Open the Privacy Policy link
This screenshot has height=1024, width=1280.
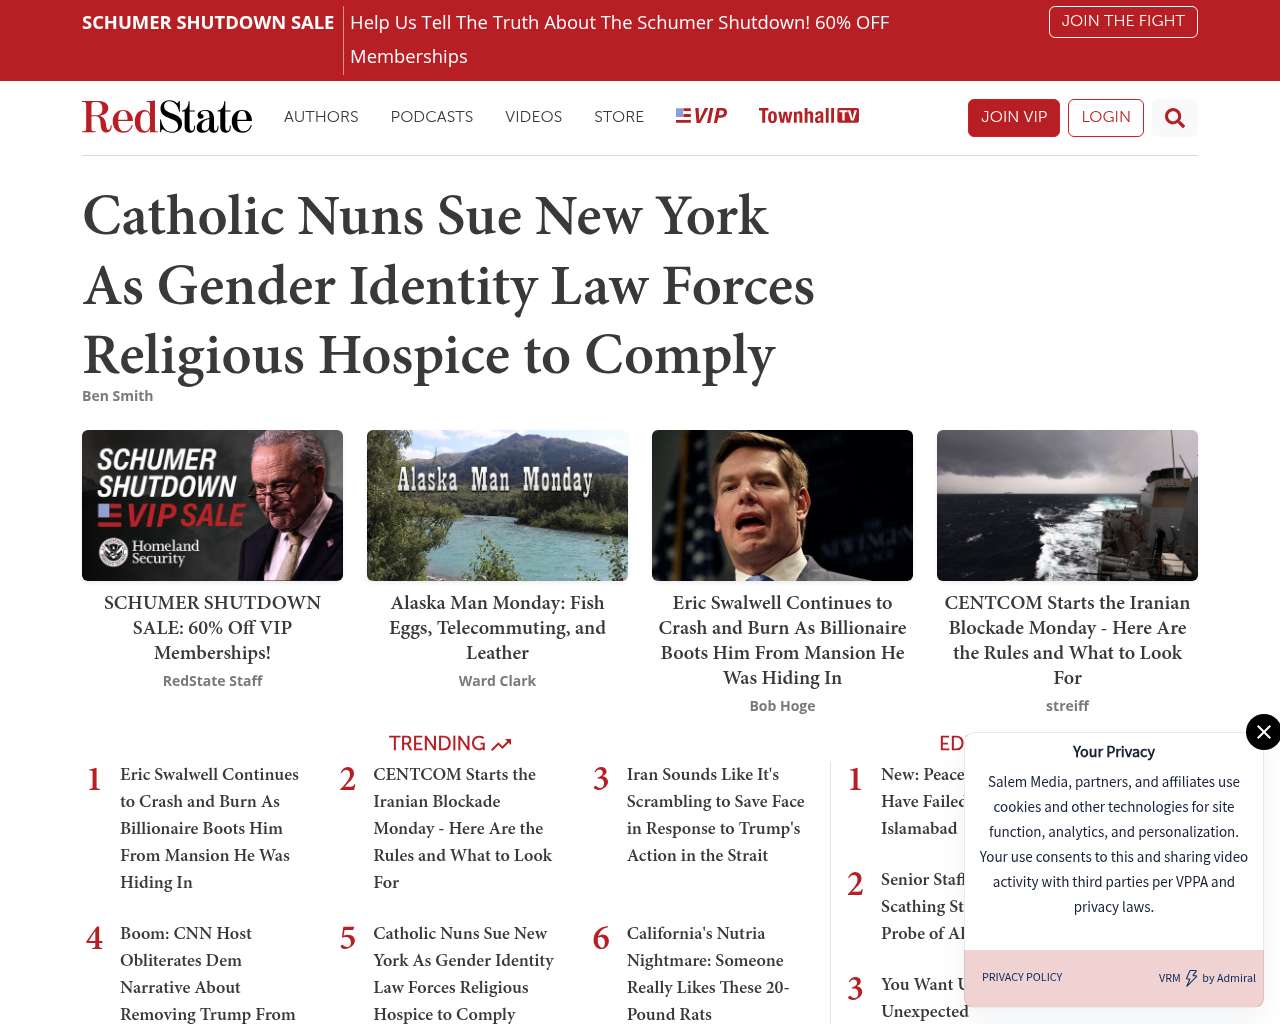coord(1022,977)
